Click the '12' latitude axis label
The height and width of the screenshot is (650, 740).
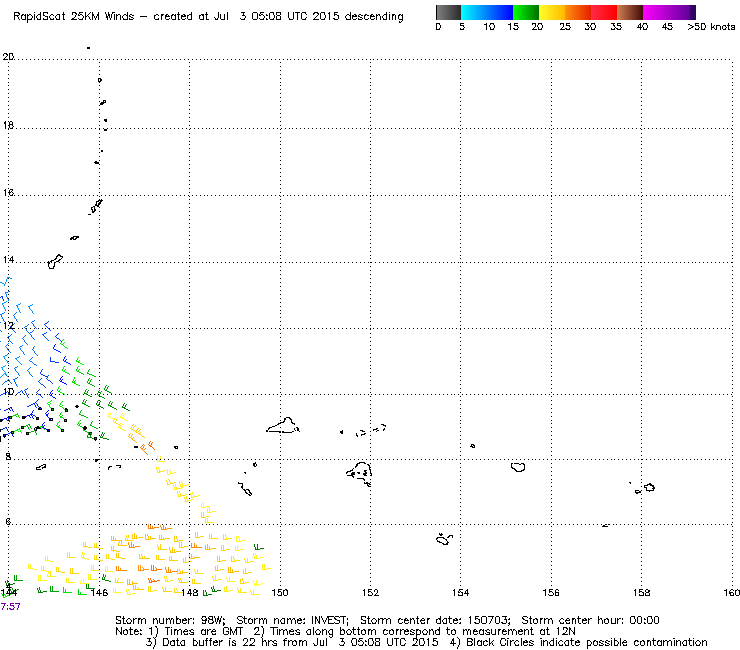coord(8,326)
